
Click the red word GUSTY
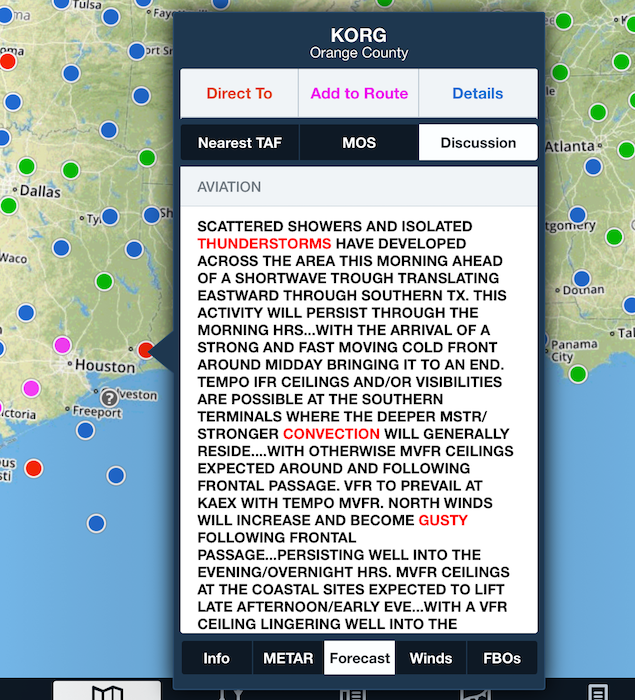point(443,521)
